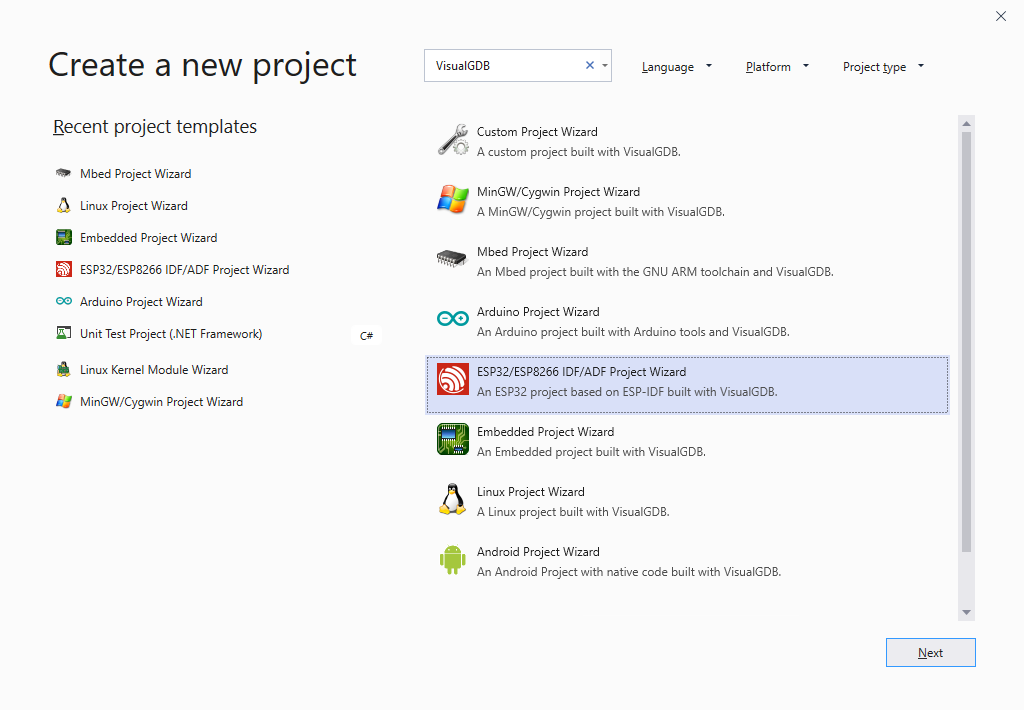Choose recent template Linux Project Wizard

pyautogui.click(x=133, y=206)
